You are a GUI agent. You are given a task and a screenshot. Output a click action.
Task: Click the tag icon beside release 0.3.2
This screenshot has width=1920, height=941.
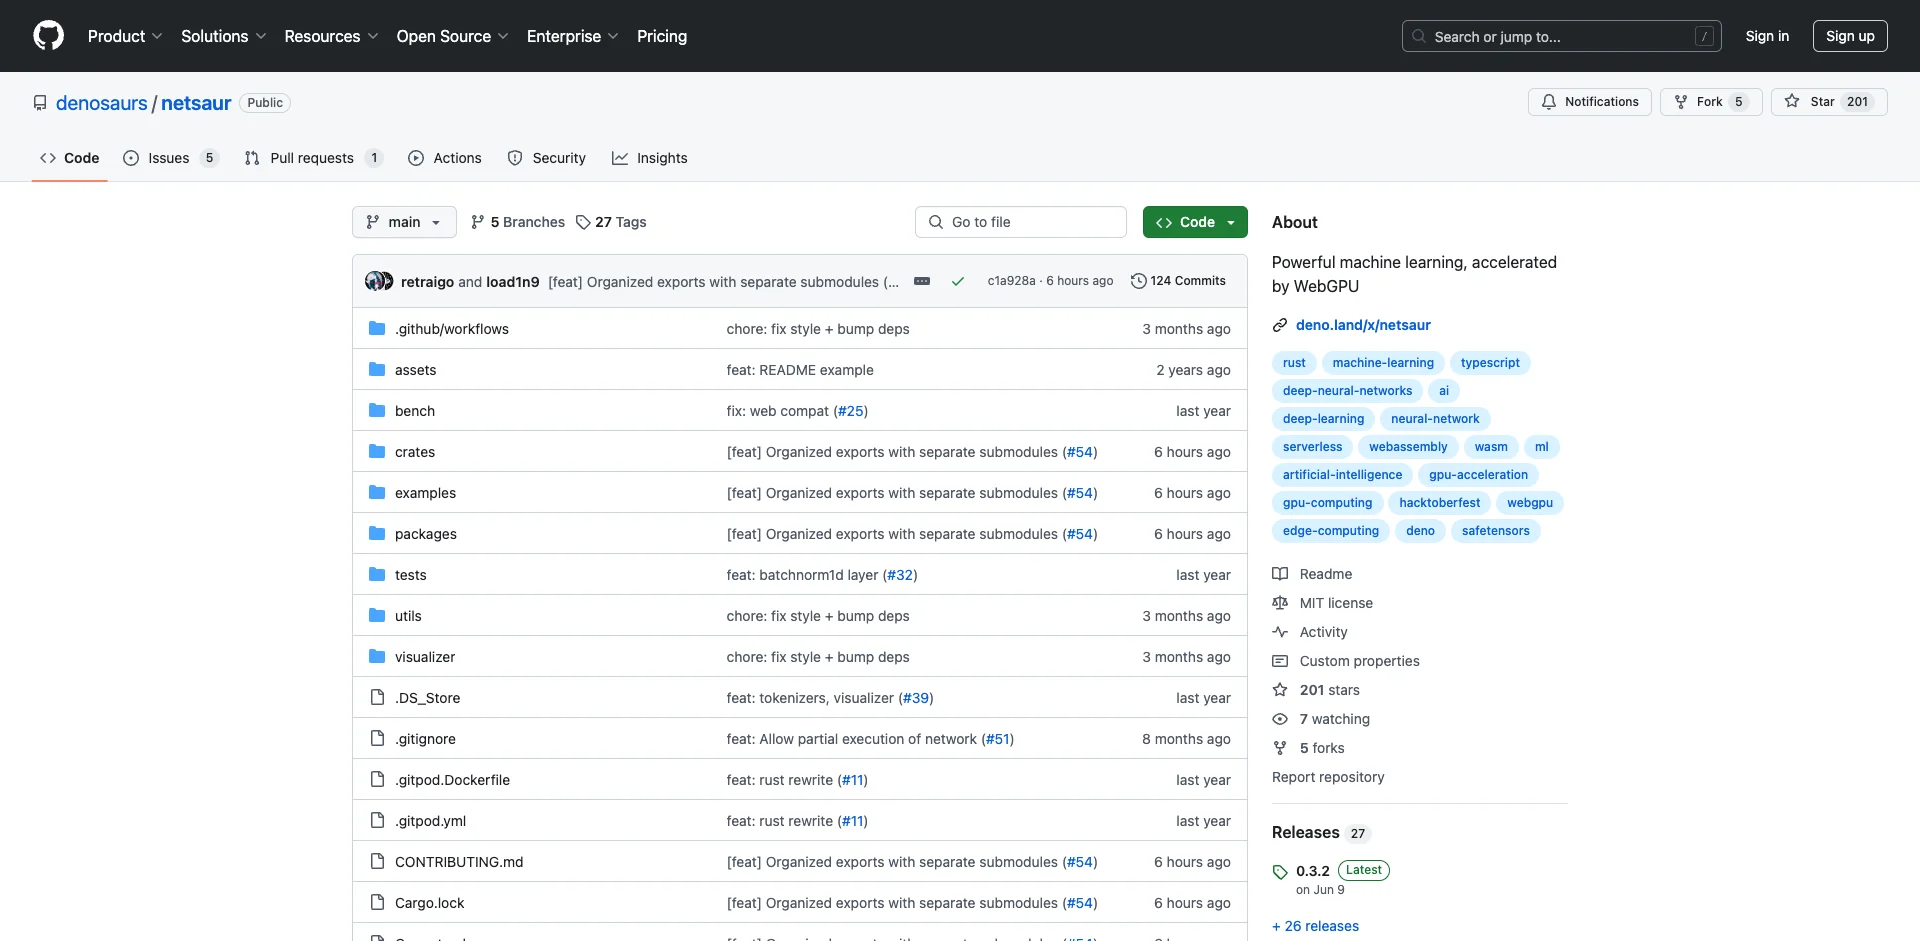1280,872
